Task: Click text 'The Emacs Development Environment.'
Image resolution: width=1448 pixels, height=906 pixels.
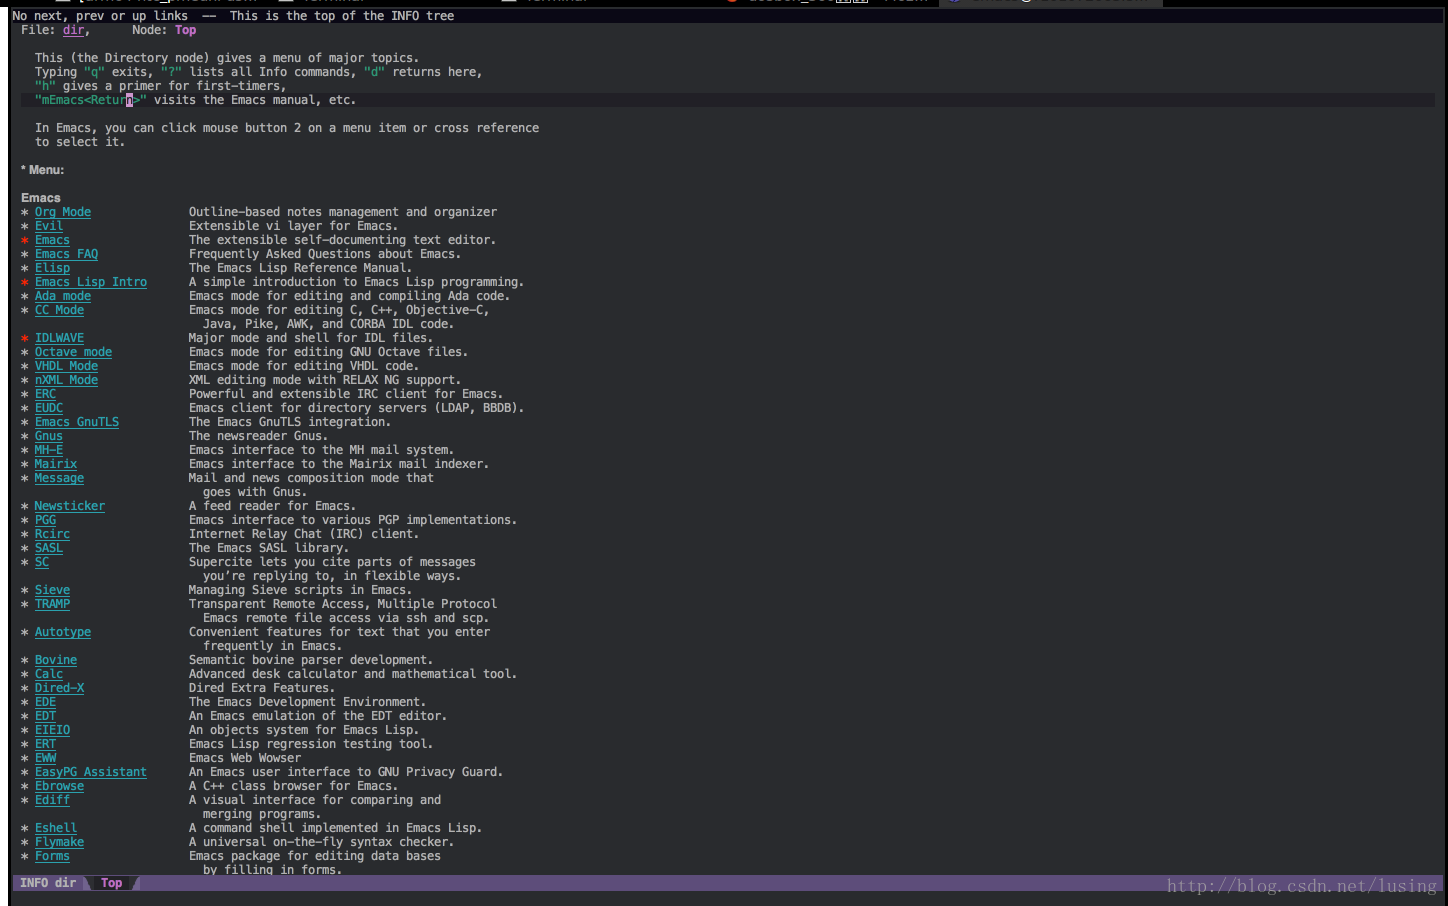Action: pyautogui.click(x=307, y=702)
